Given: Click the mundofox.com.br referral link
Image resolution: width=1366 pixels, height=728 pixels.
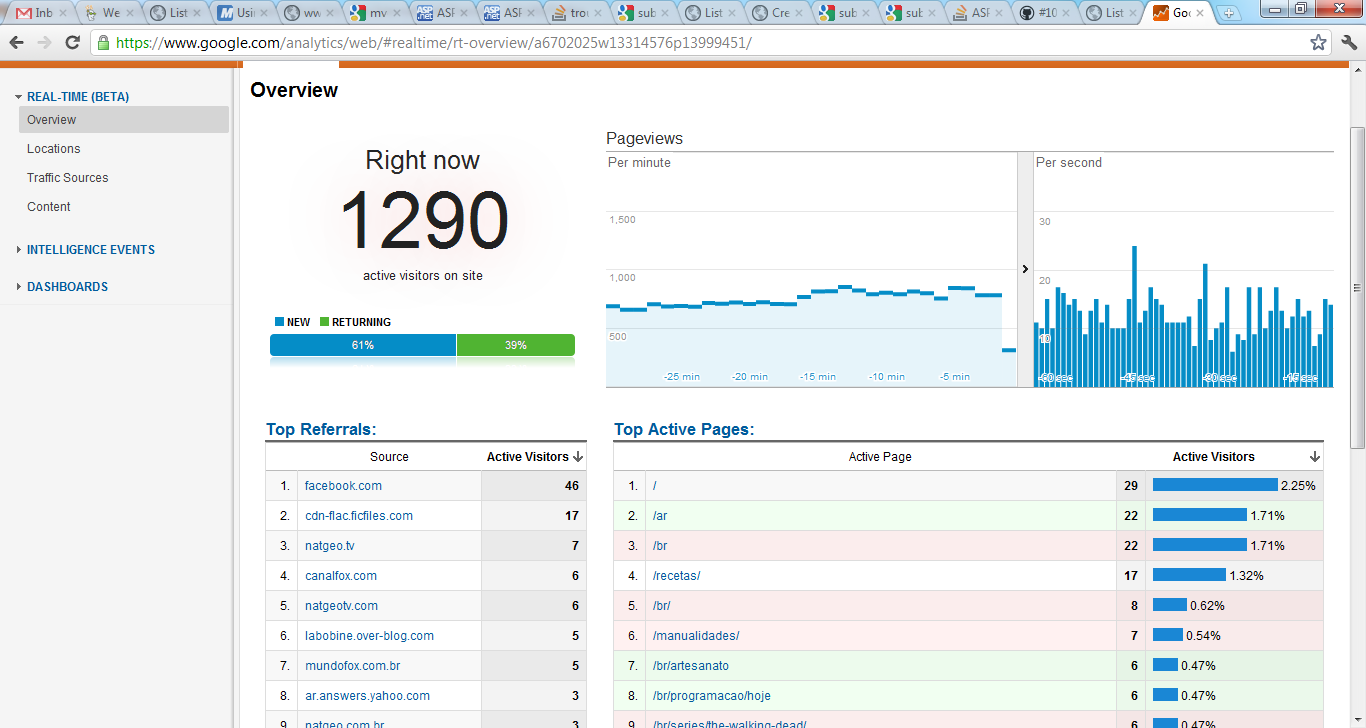Looking at the screenshot, I should coord(353,666).
